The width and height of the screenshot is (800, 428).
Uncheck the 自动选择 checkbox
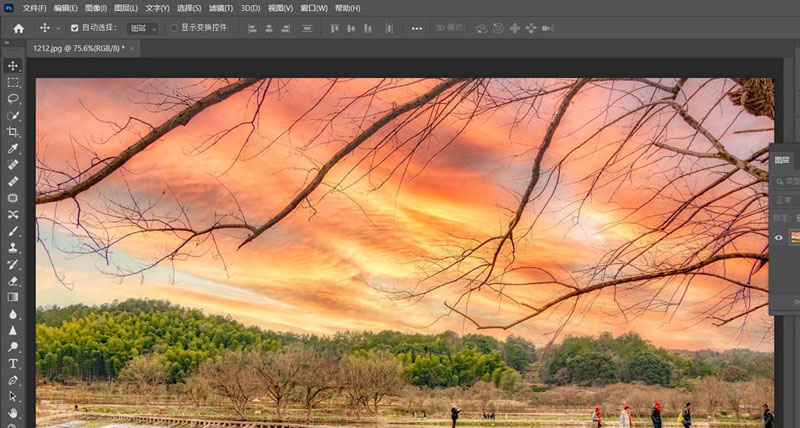75,28
